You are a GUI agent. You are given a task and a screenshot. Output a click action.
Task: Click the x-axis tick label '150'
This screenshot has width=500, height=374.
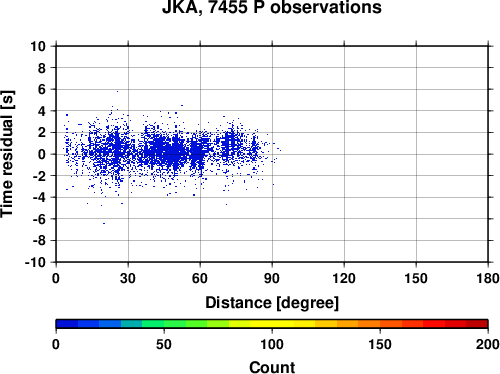tap(416, 278)
